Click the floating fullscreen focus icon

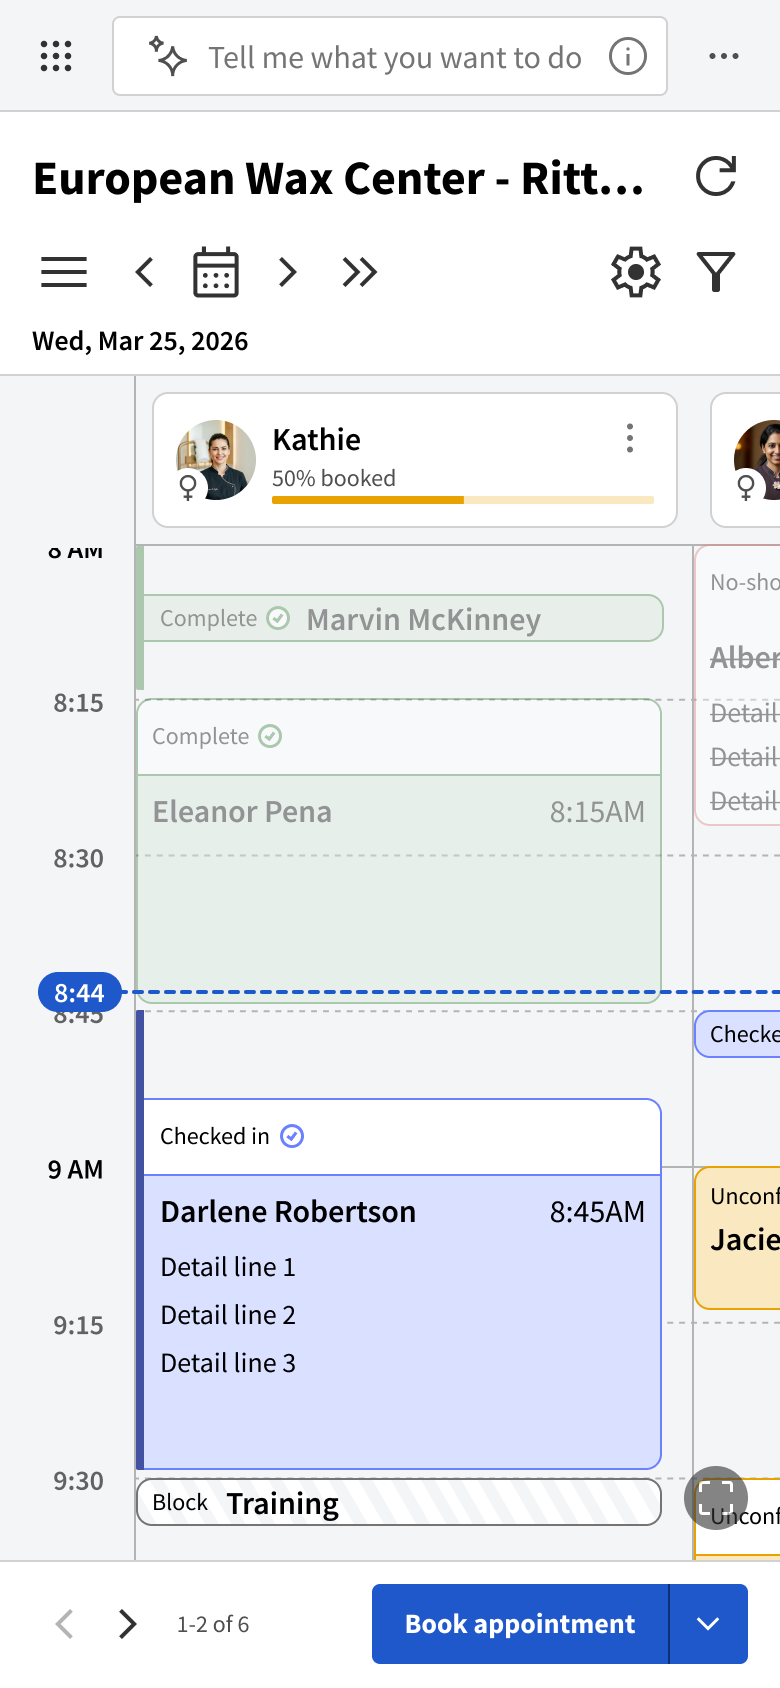tap(716, 1498)
